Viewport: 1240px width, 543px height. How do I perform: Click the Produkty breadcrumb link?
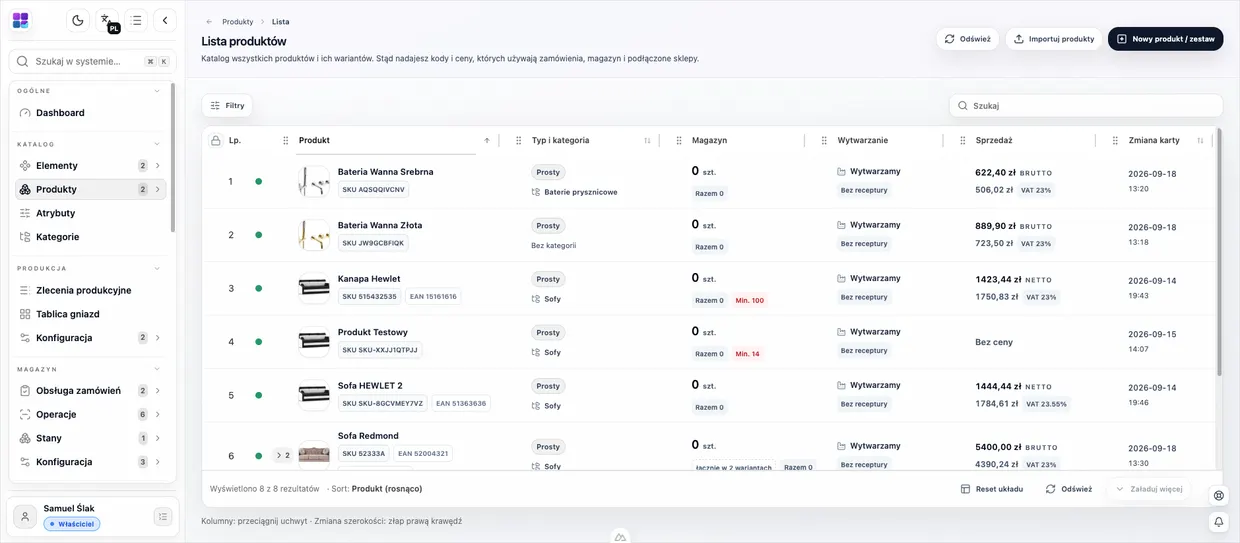[x=238, y=21]
